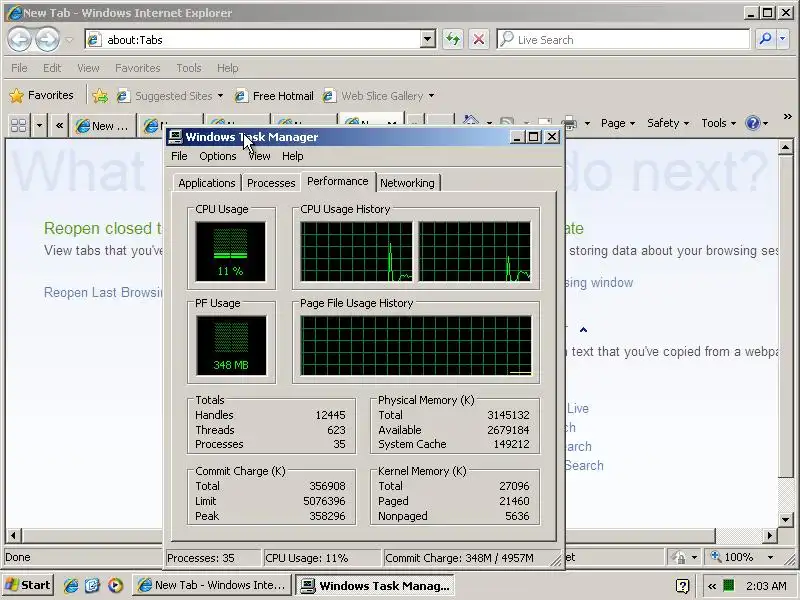Open the Suggested Sites dropdown
This screenshot has width=800, height=600.
click(x=220, y=95)
